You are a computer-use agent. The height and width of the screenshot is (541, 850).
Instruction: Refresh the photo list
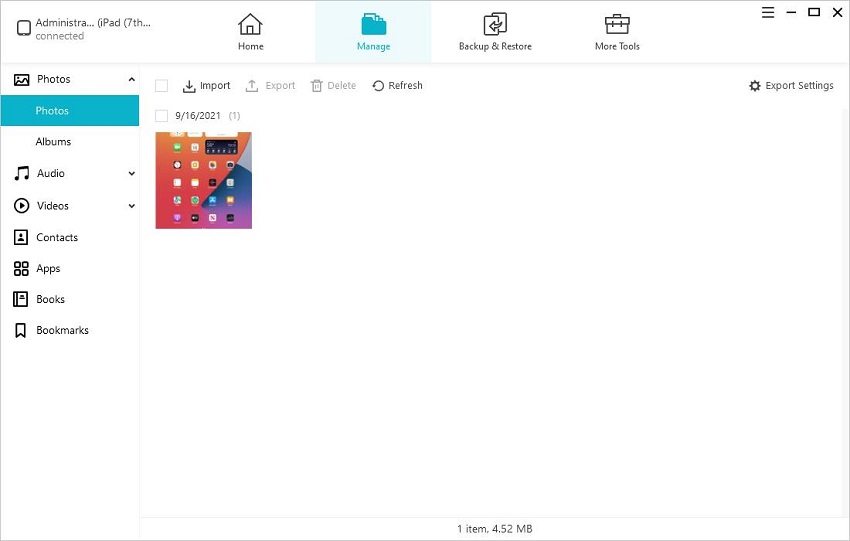pos(397,86)
